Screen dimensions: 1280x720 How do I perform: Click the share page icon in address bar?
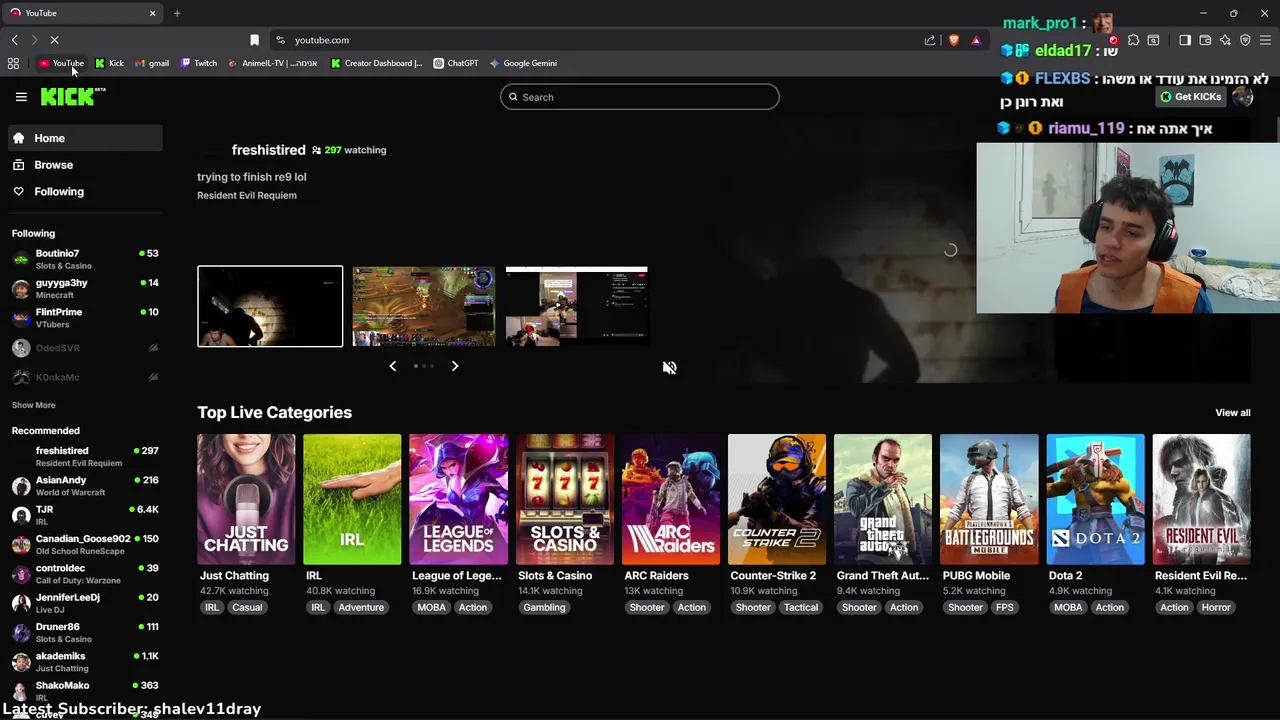(x=929, y=40)
